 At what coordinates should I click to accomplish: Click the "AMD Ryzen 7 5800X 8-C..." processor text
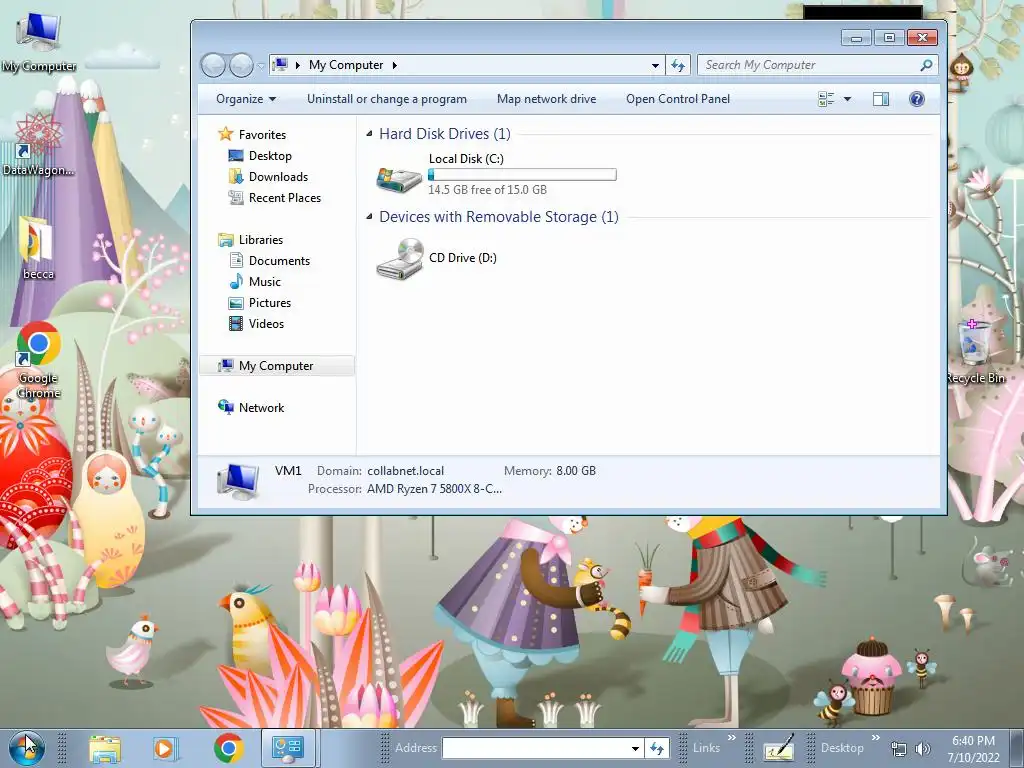[434, 489]
